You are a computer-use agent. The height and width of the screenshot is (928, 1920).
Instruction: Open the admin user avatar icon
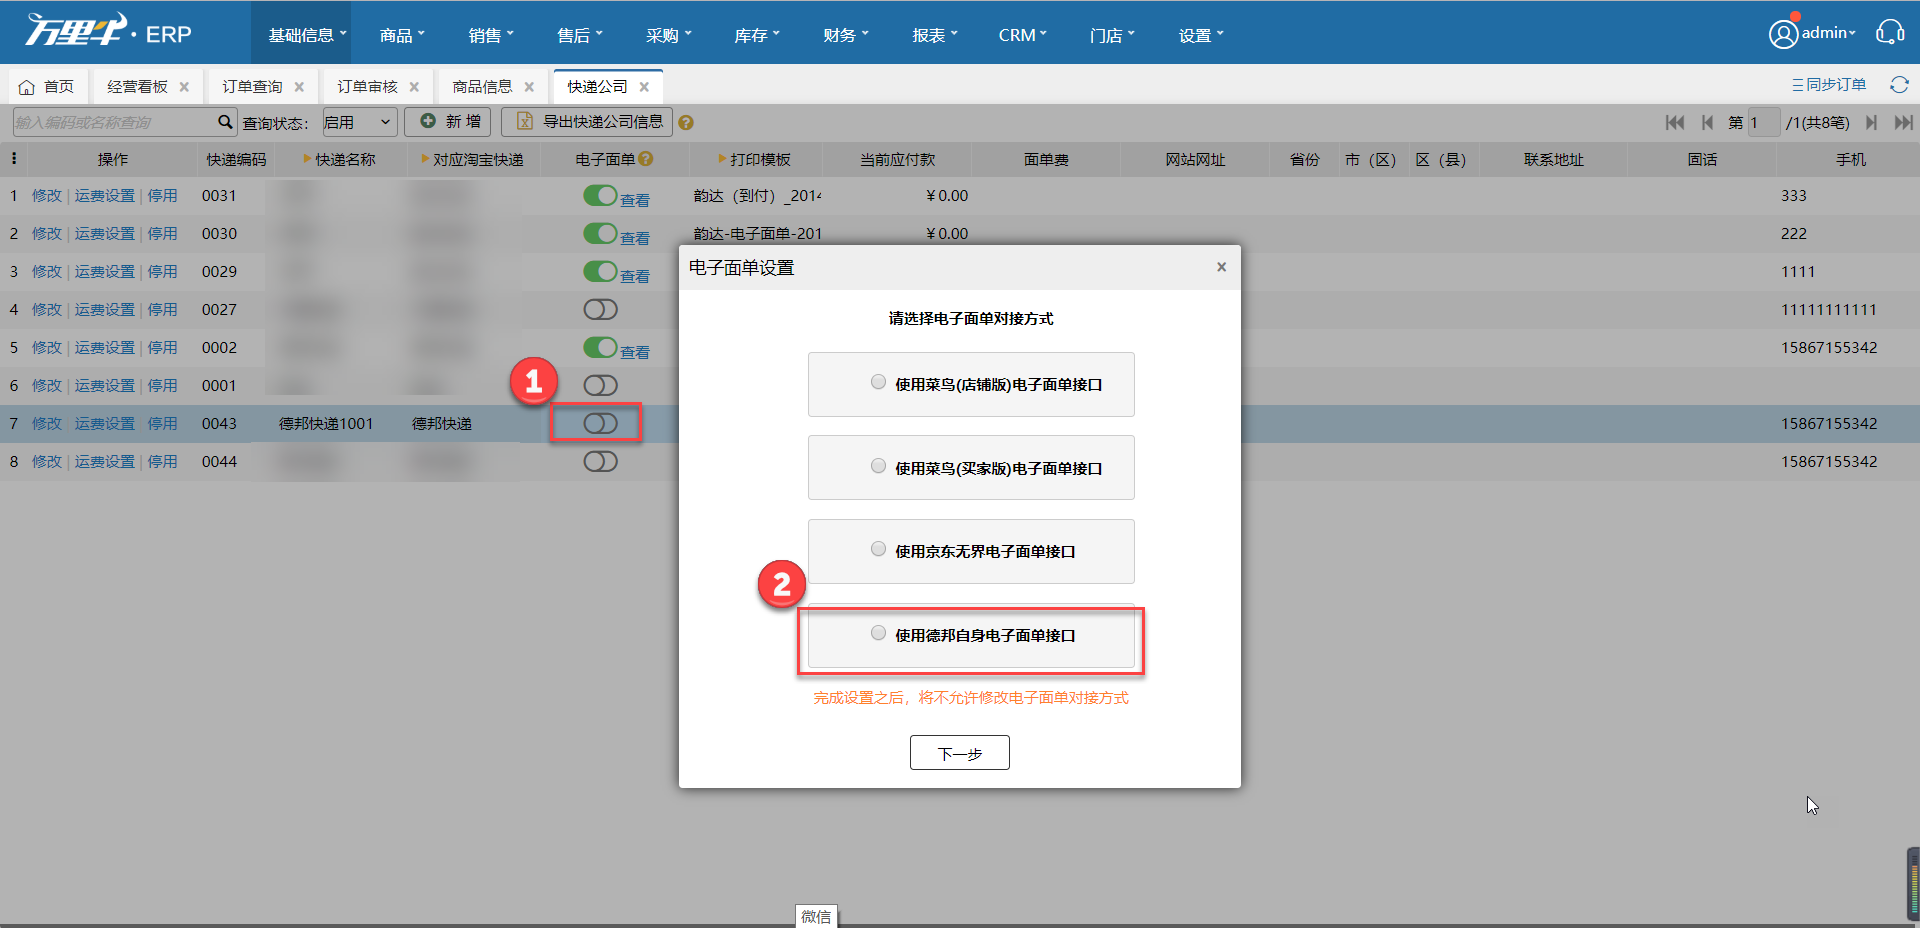(x=1783, y=34)
